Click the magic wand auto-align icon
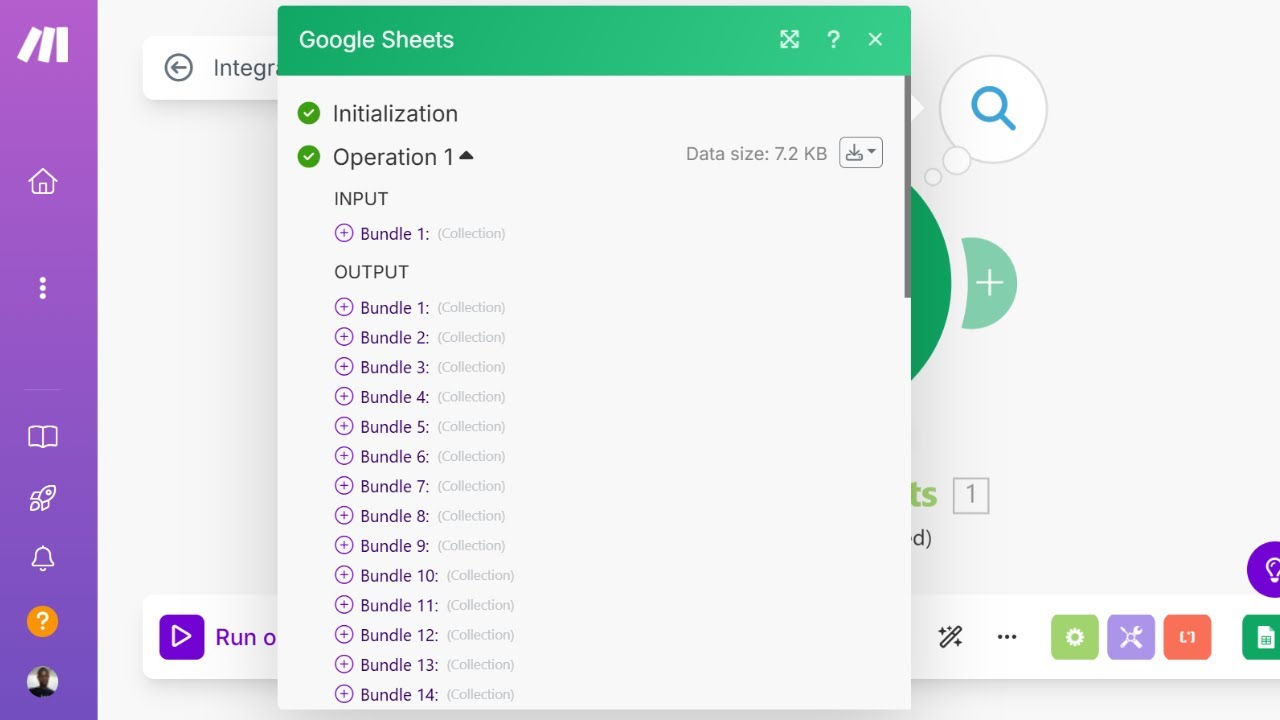Screen dimensions: 1280x720 coord(950,637)
